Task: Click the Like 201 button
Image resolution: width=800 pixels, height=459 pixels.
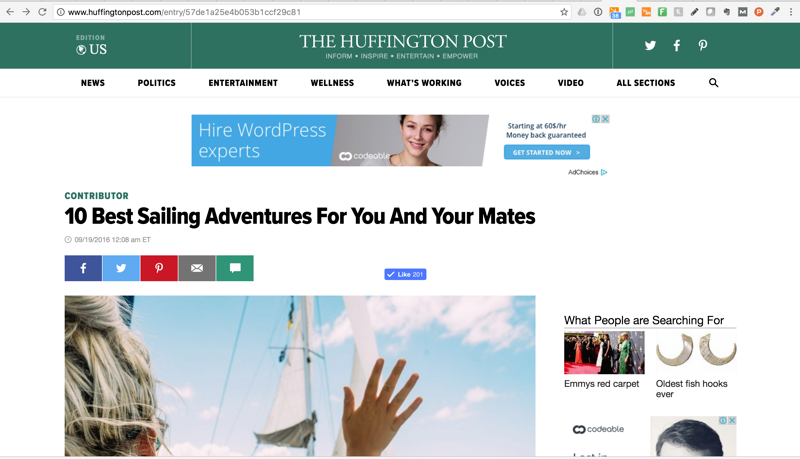Action: click(405, 274)
